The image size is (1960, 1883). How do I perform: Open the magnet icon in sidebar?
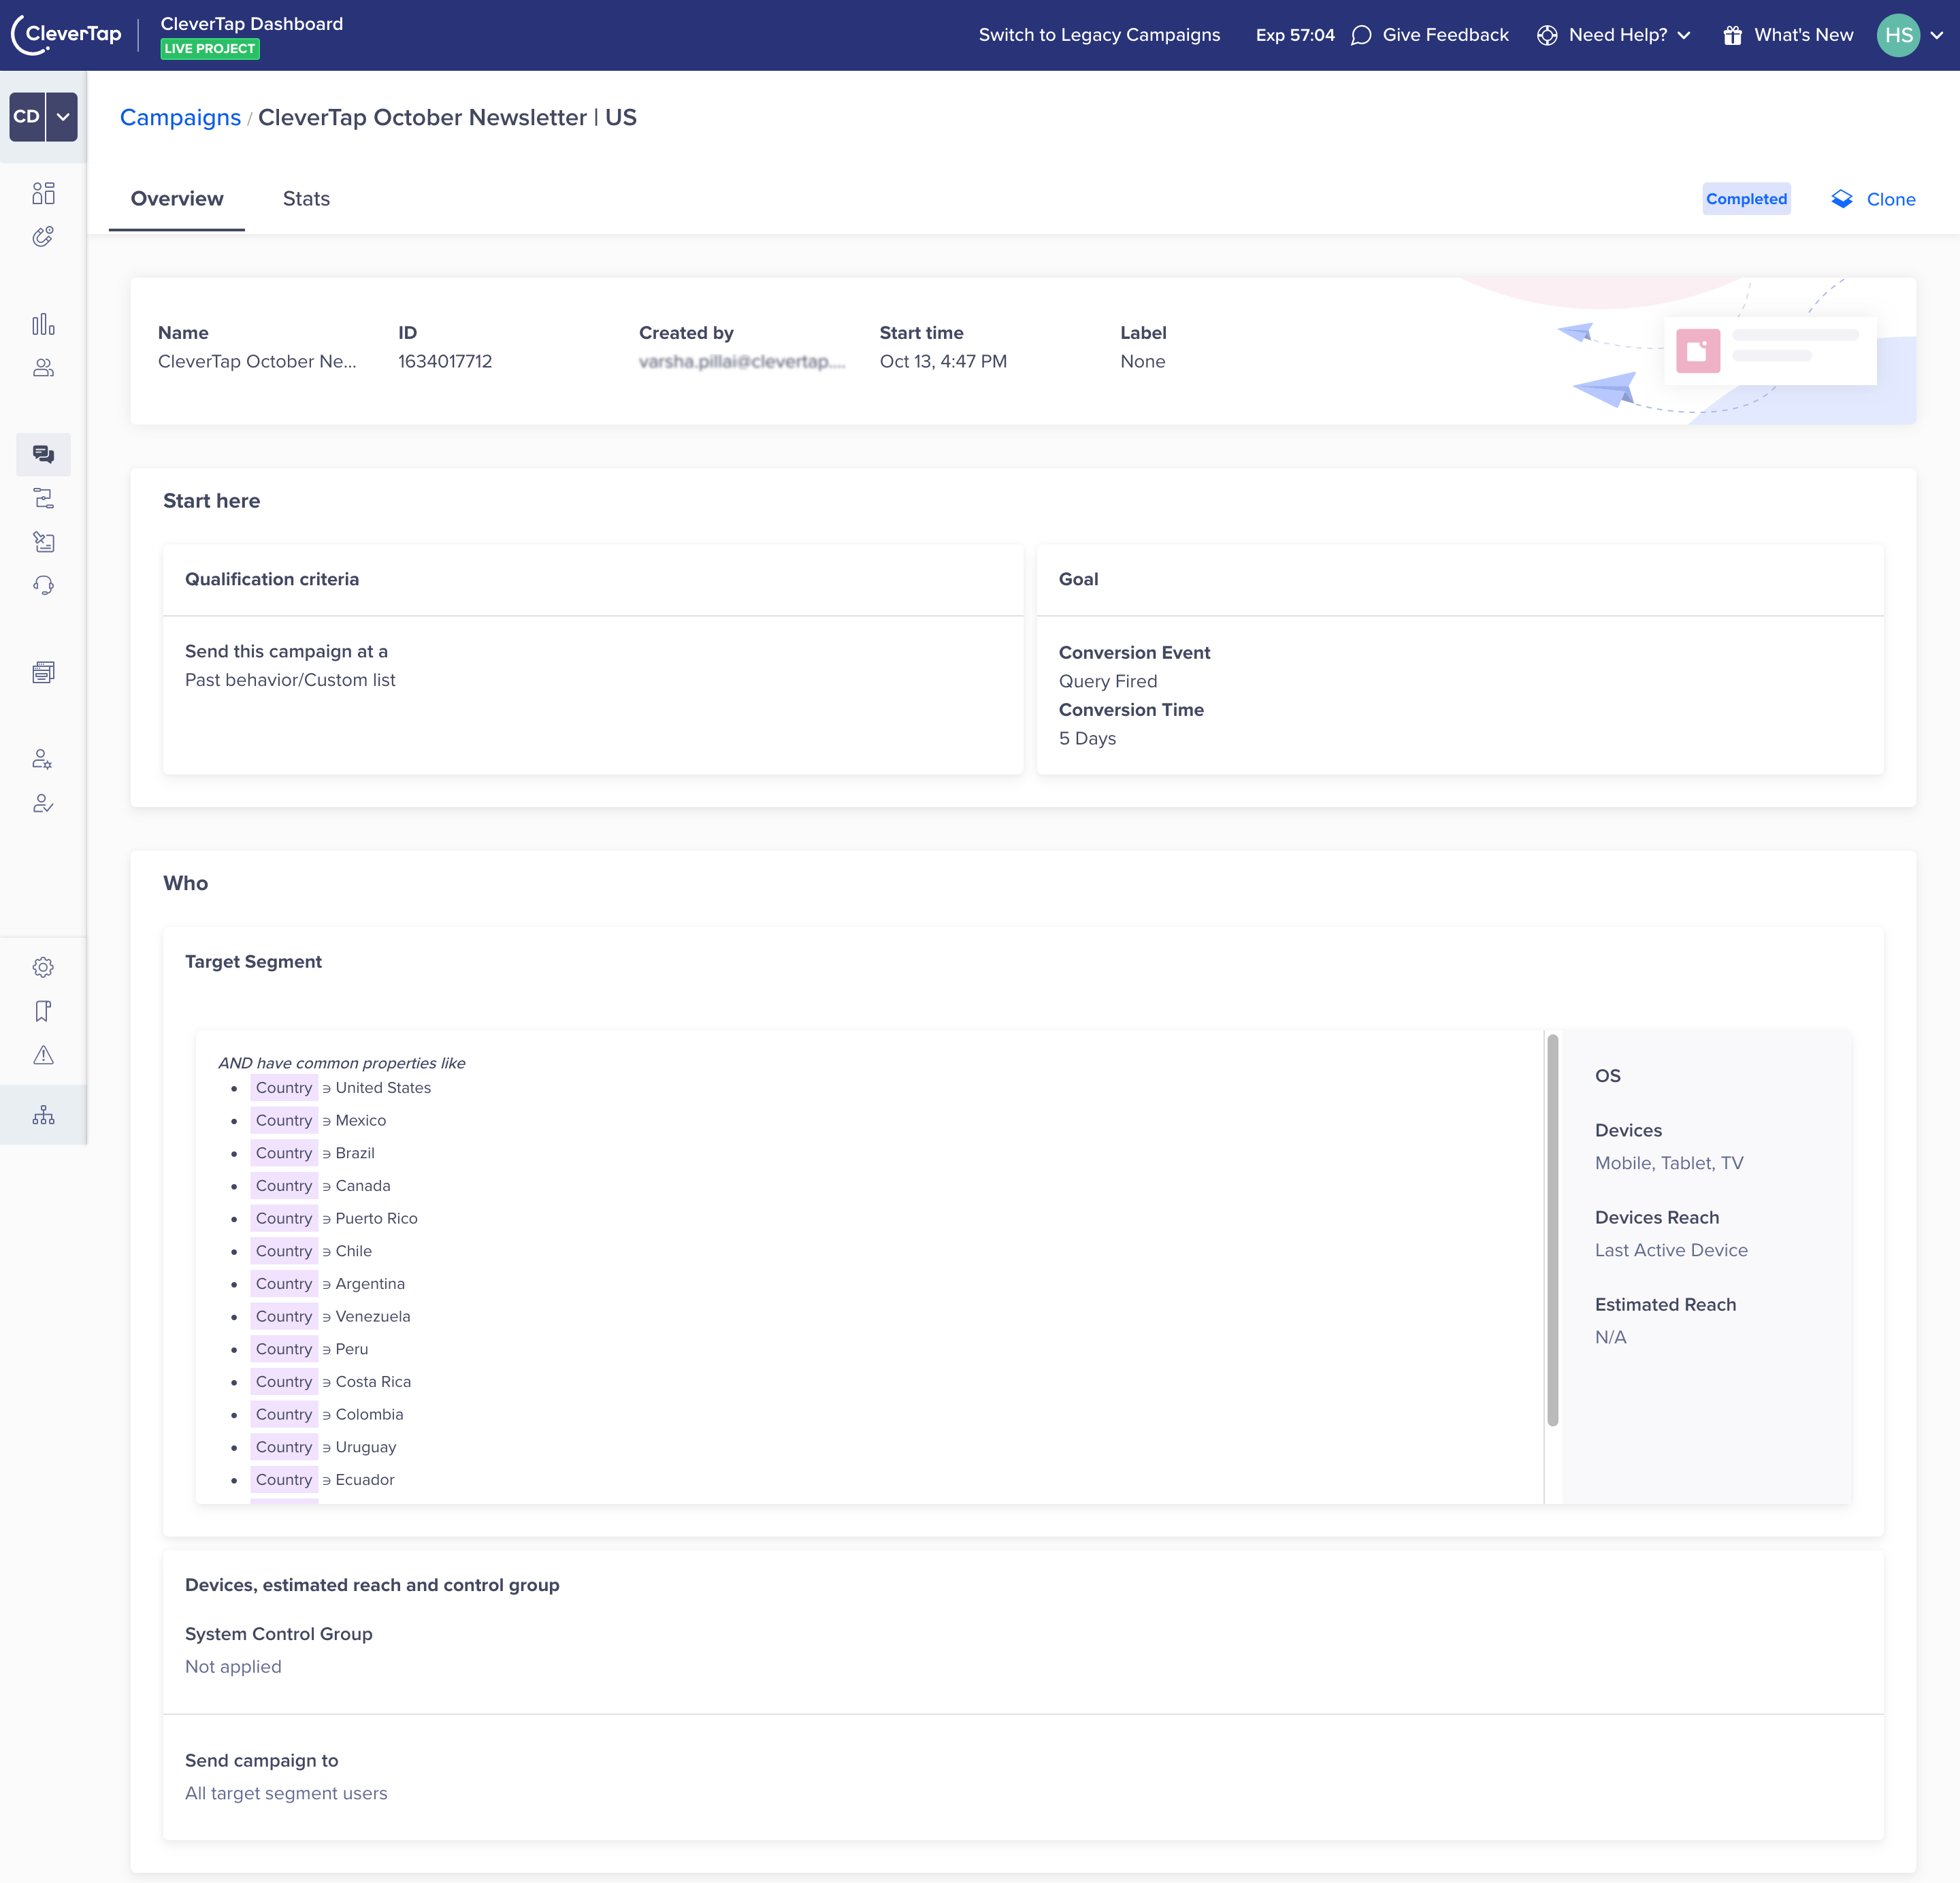pyautogui.click(x=43, y=237)
